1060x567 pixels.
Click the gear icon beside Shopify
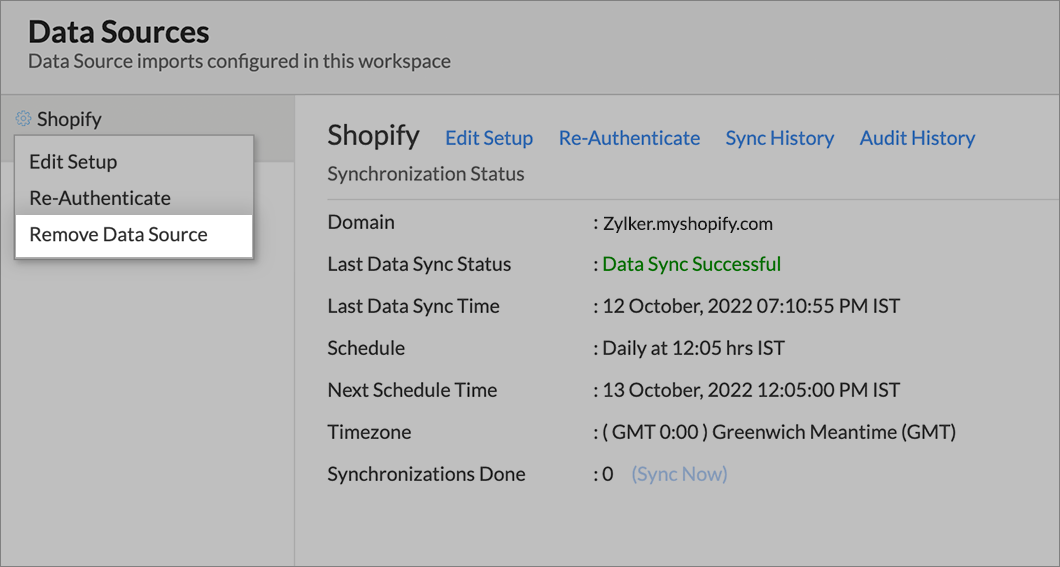point(23,119)
